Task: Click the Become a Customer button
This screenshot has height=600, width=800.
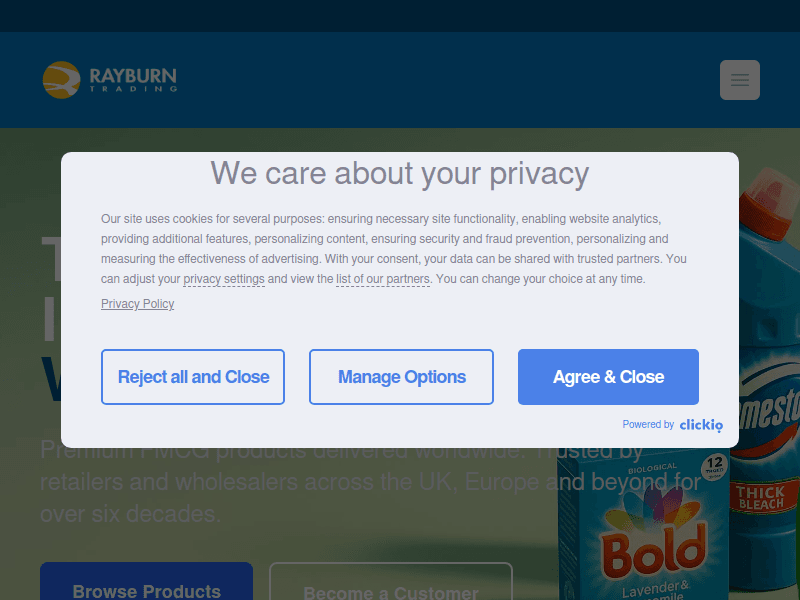Action: (x=390, y=585)
